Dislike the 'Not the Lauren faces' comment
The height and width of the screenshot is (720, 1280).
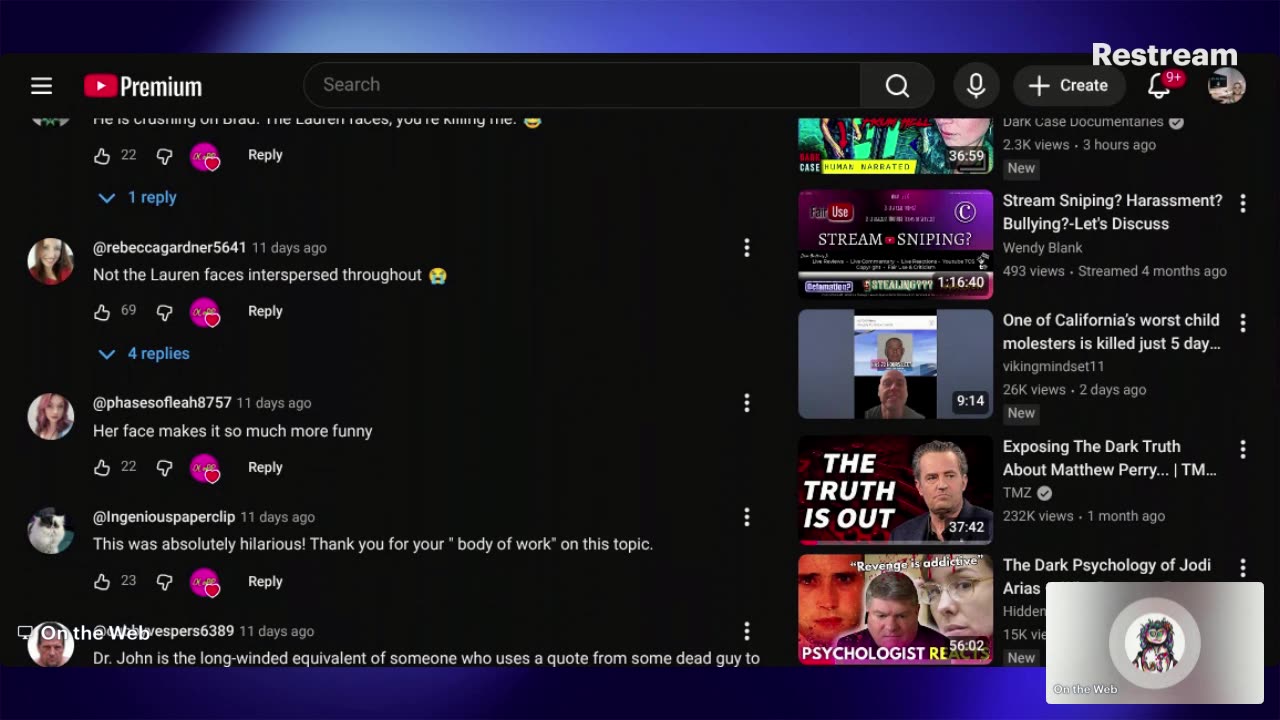165,312
